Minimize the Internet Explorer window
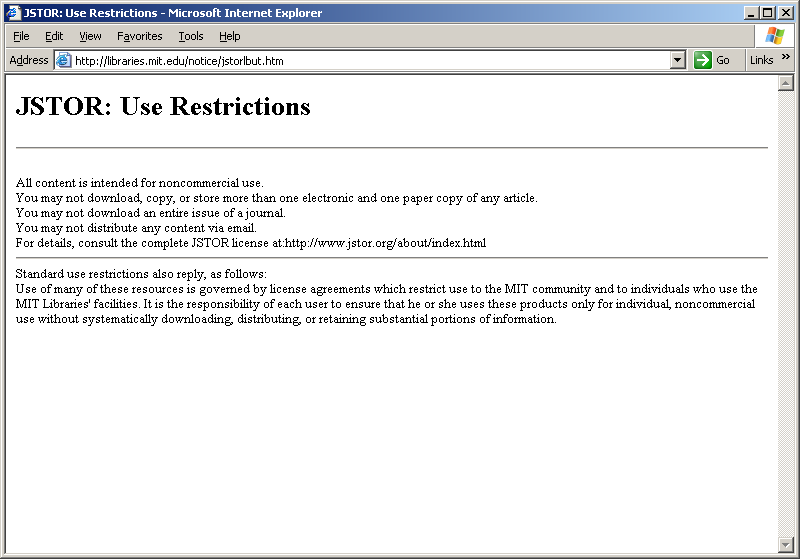The height and width of the screenshot is (559, 800). [752, 13]
